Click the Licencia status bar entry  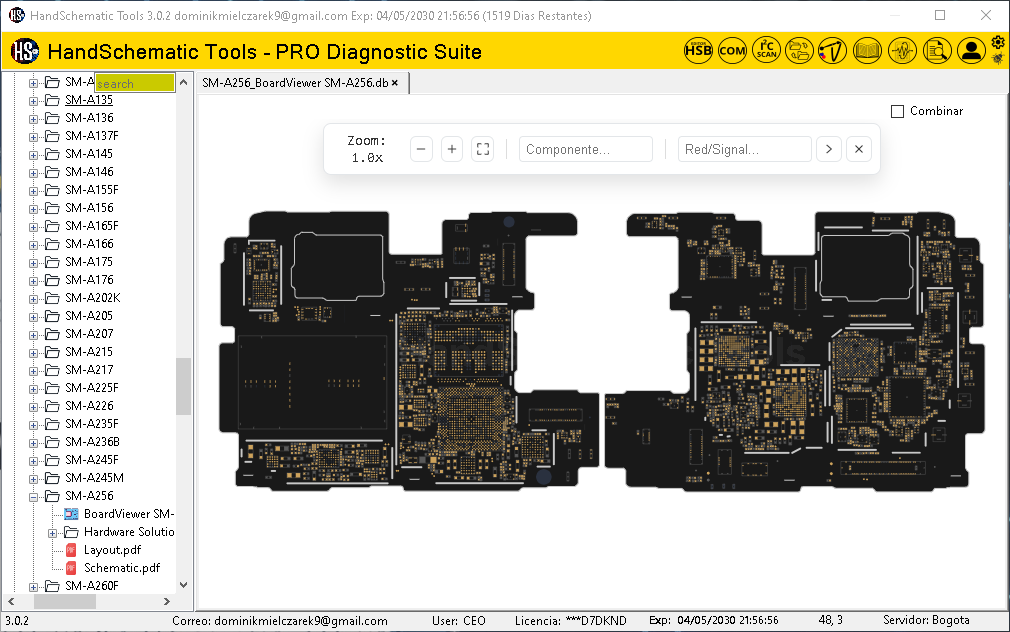(x=570, y=621)
